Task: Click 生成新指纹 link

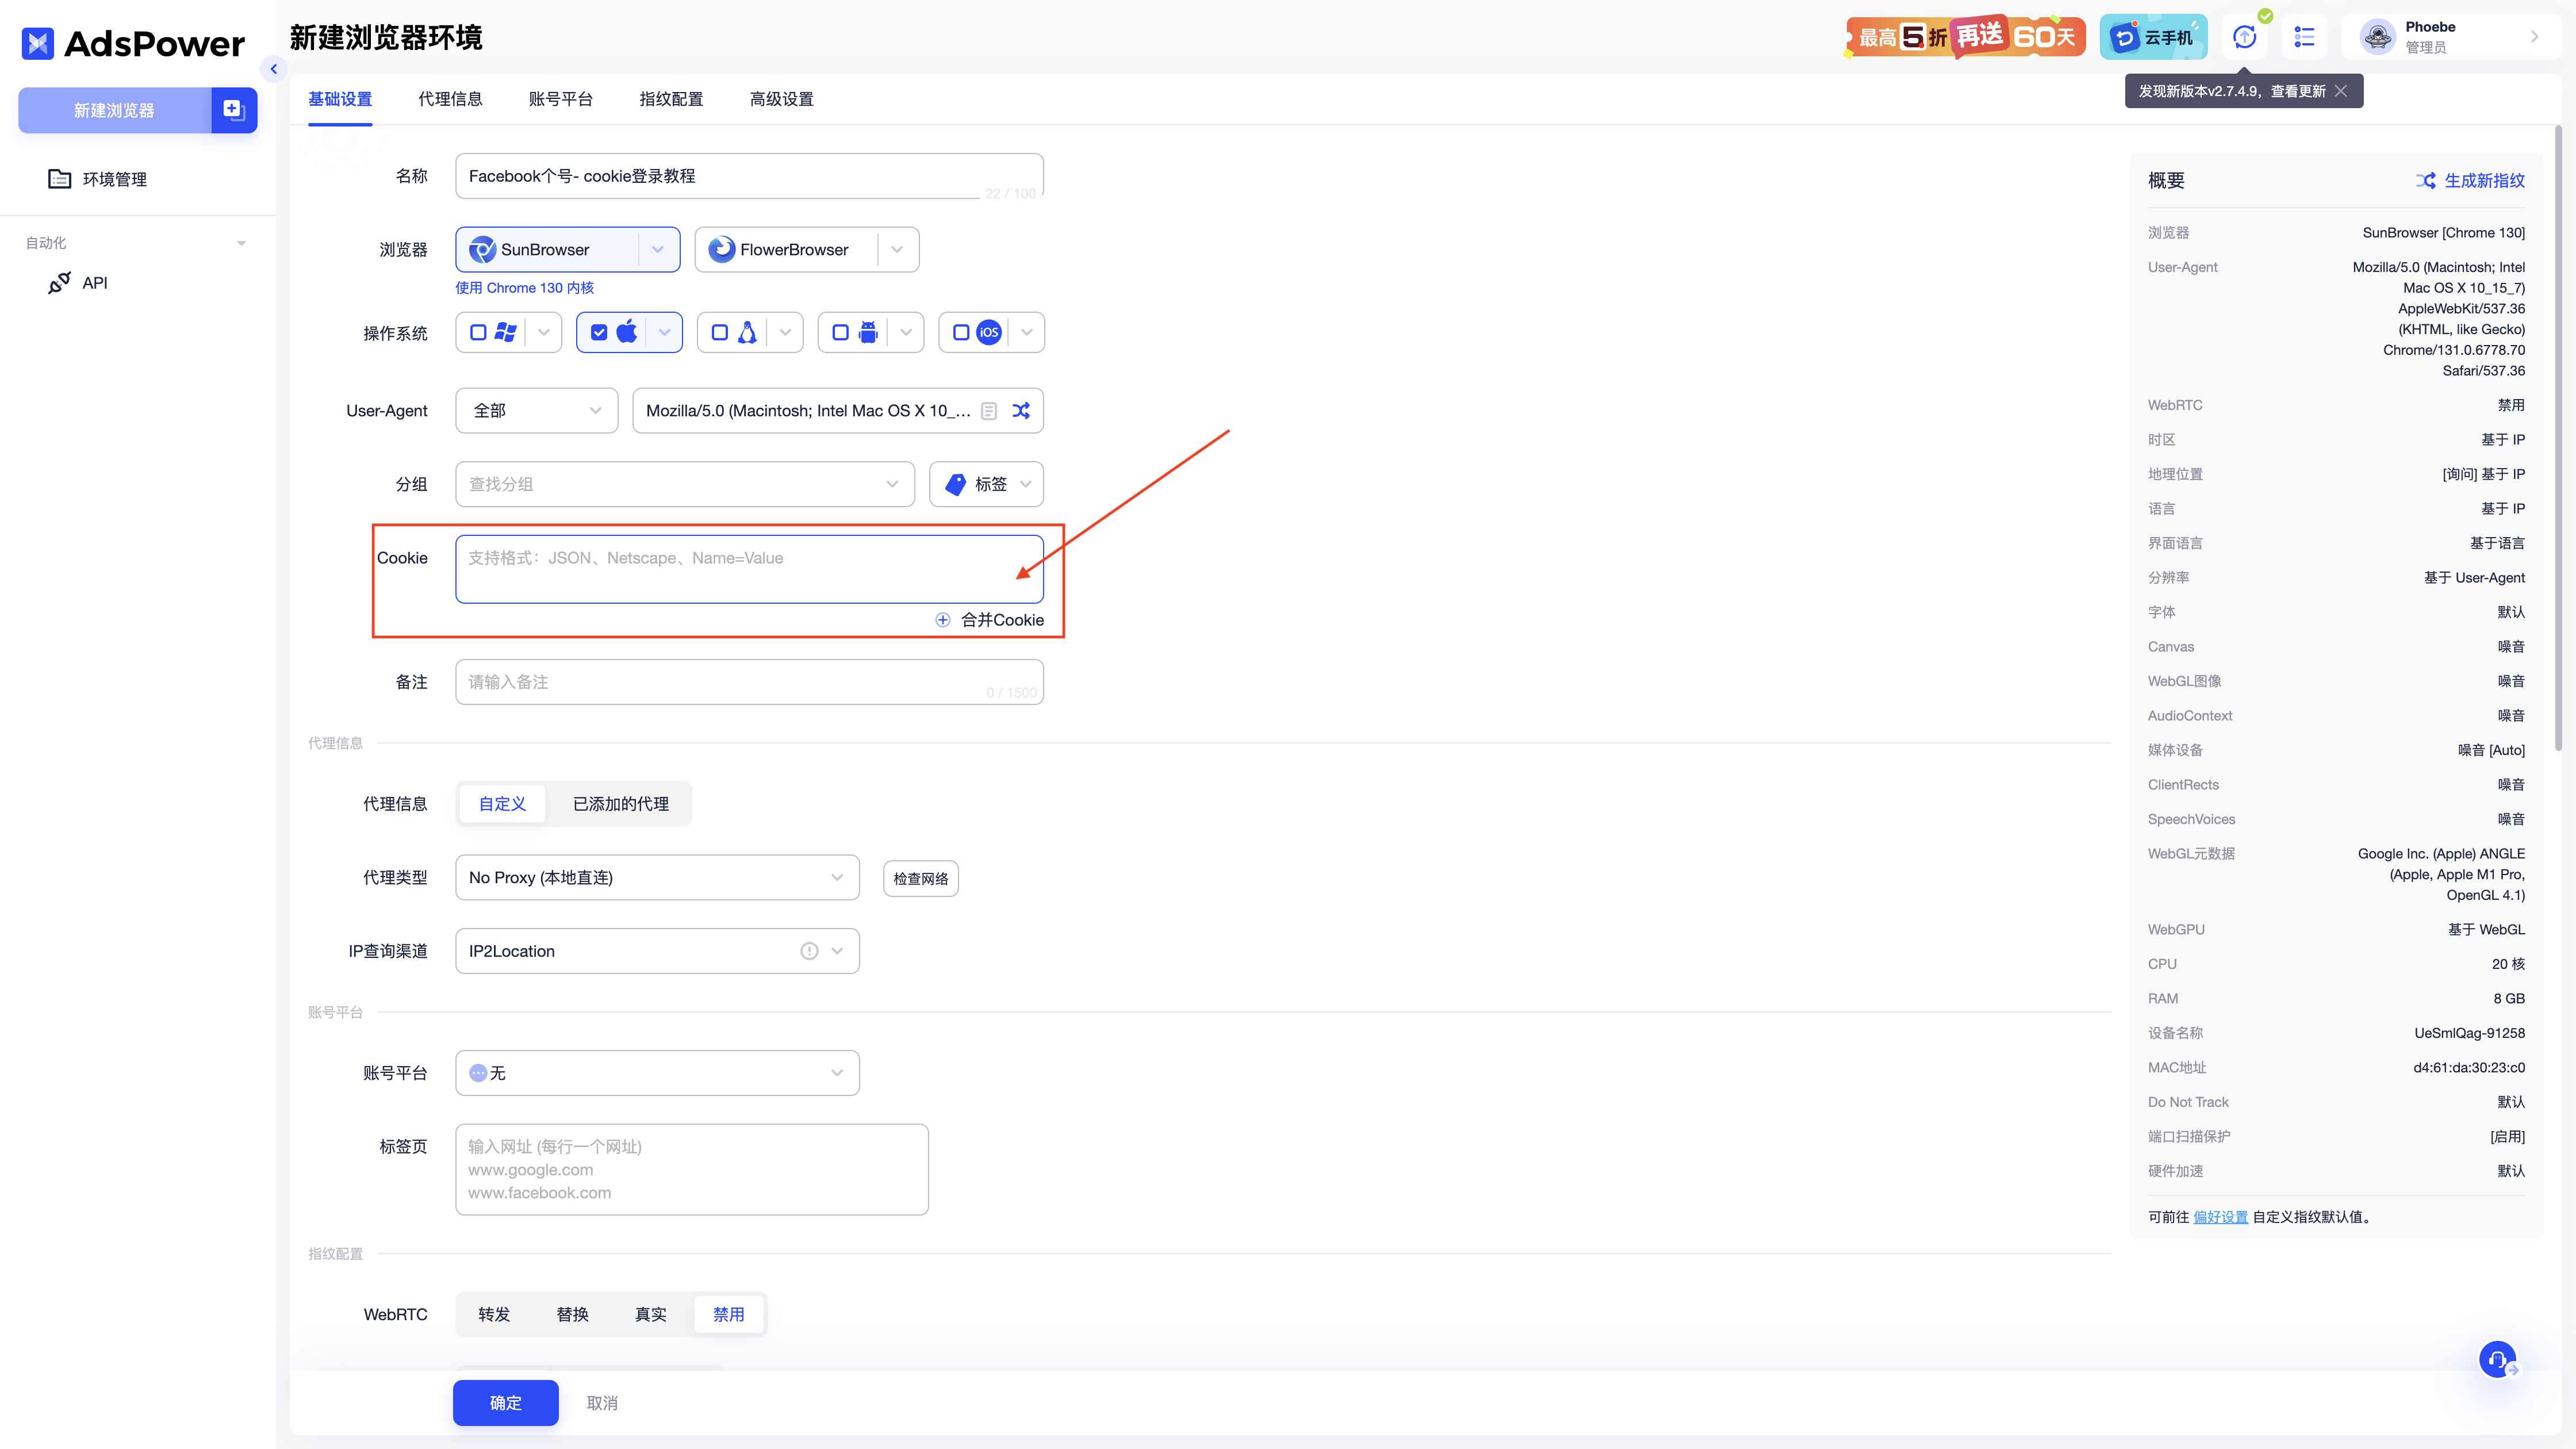Action: pos(2484,181)
